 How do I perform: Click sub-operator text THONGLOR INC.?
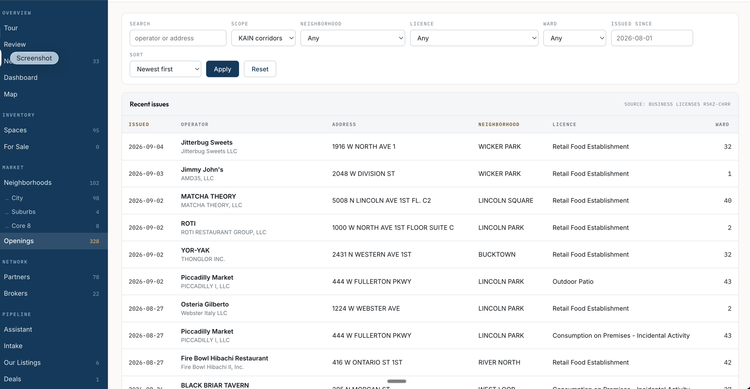pyautogui.click(x=203, y=259)
